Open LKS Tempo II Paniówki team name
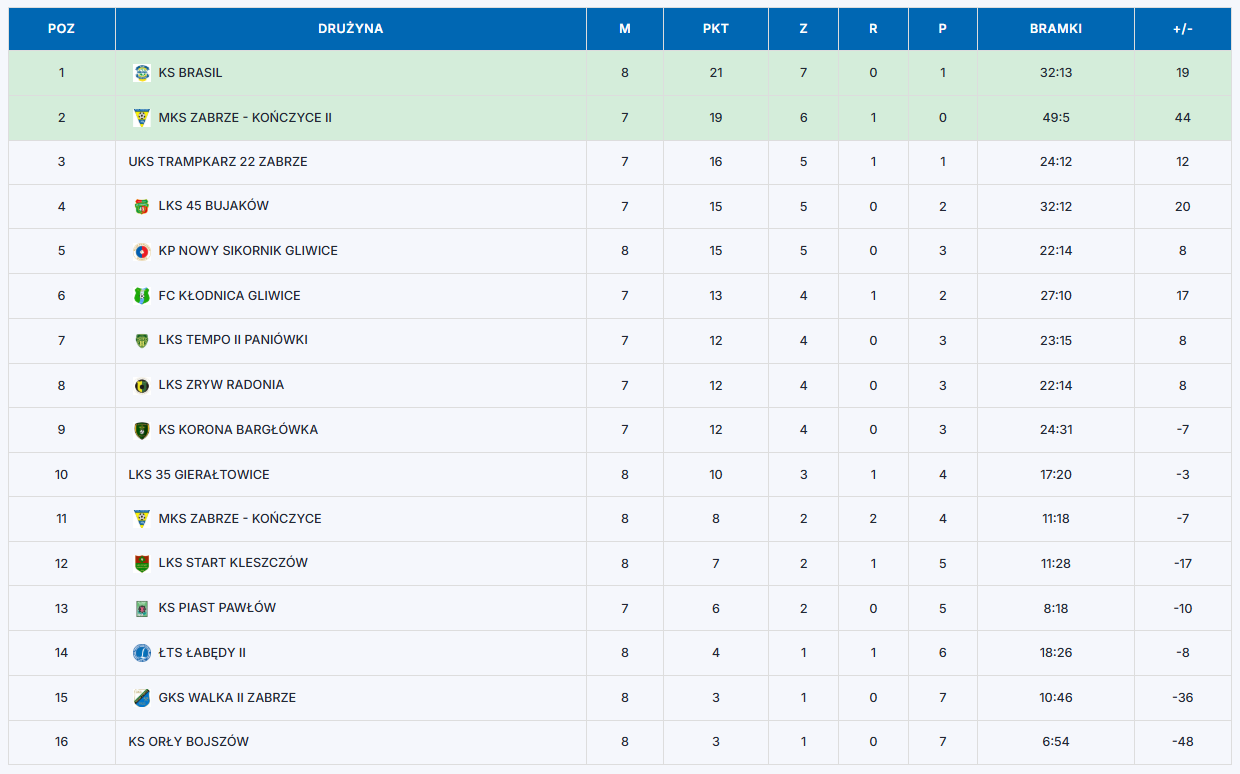The width and height of the screenshot is (1240, 774). click(233, 340)
